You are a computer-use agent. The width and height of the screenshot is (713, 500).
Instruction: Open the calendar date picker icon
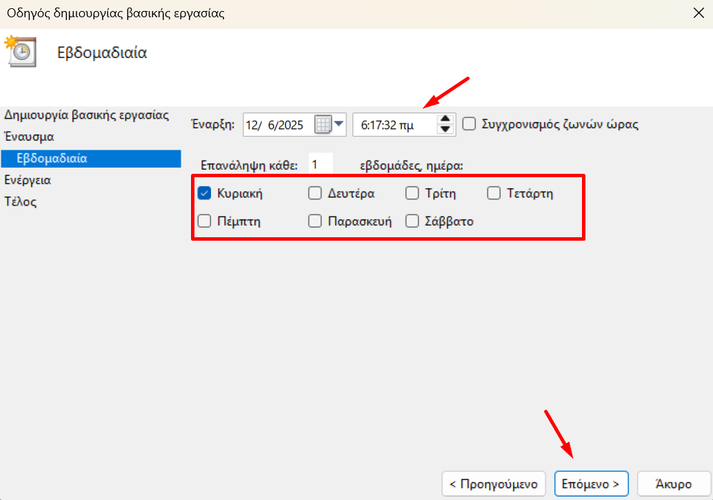323,124
